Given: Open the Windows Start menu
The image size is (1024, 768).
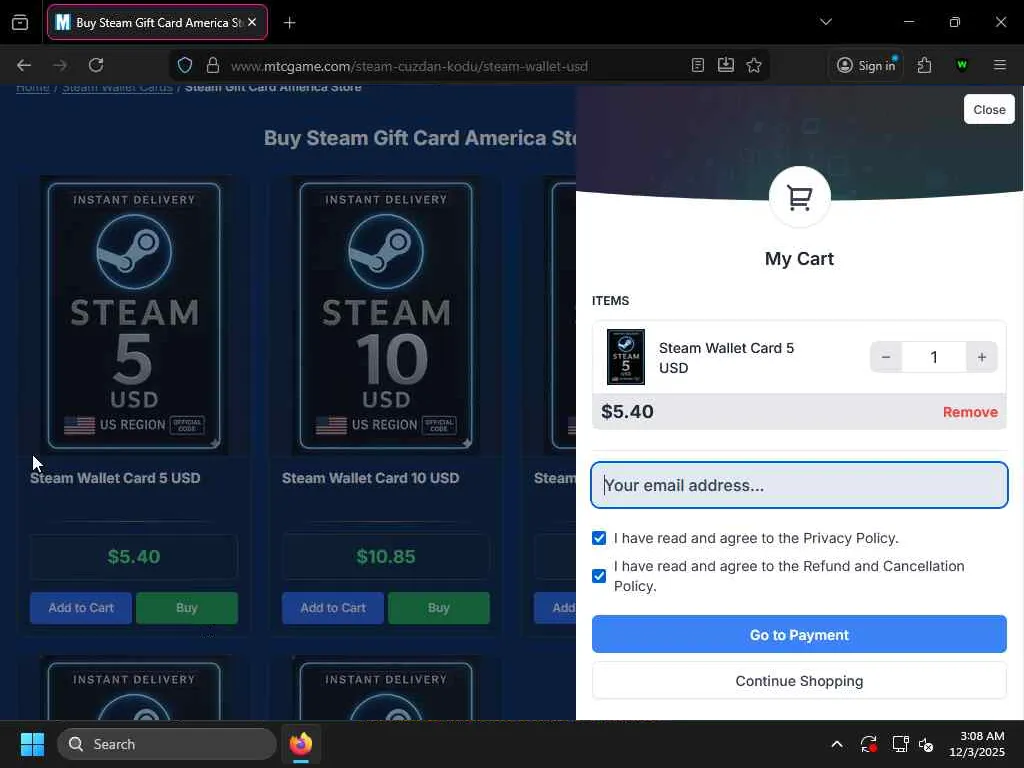Looking at the screenshot, I should click(x=32, y=744).
